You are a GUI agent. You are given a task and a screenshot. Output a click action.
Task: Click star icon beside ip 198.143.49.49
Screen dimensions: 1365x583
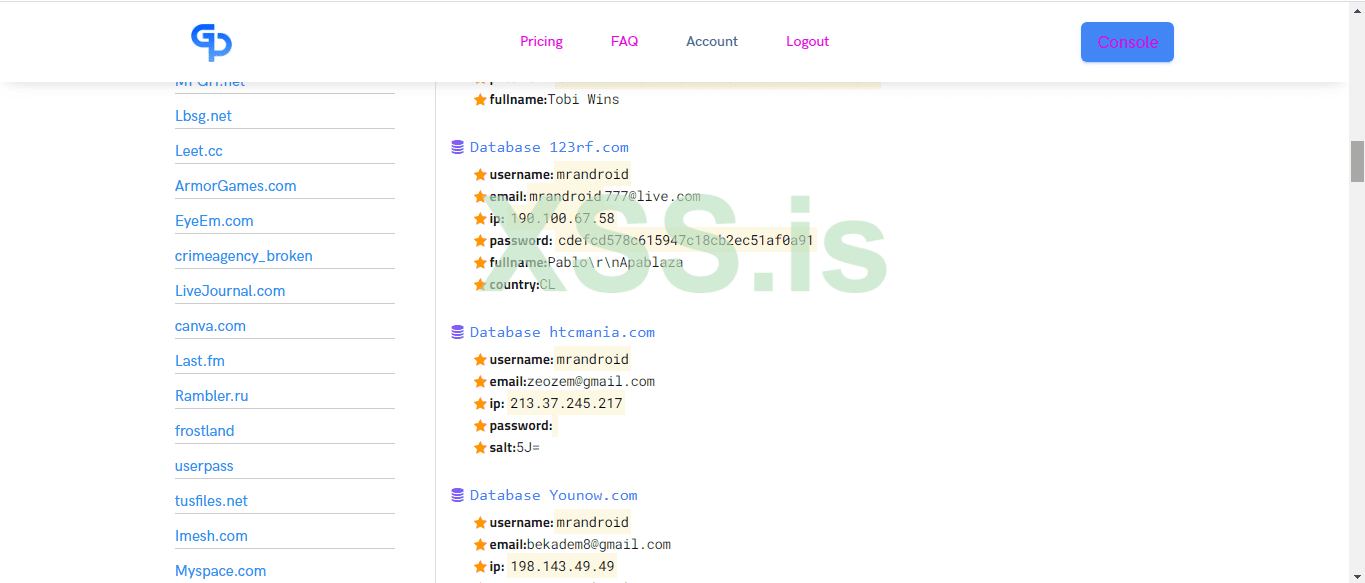480,567
